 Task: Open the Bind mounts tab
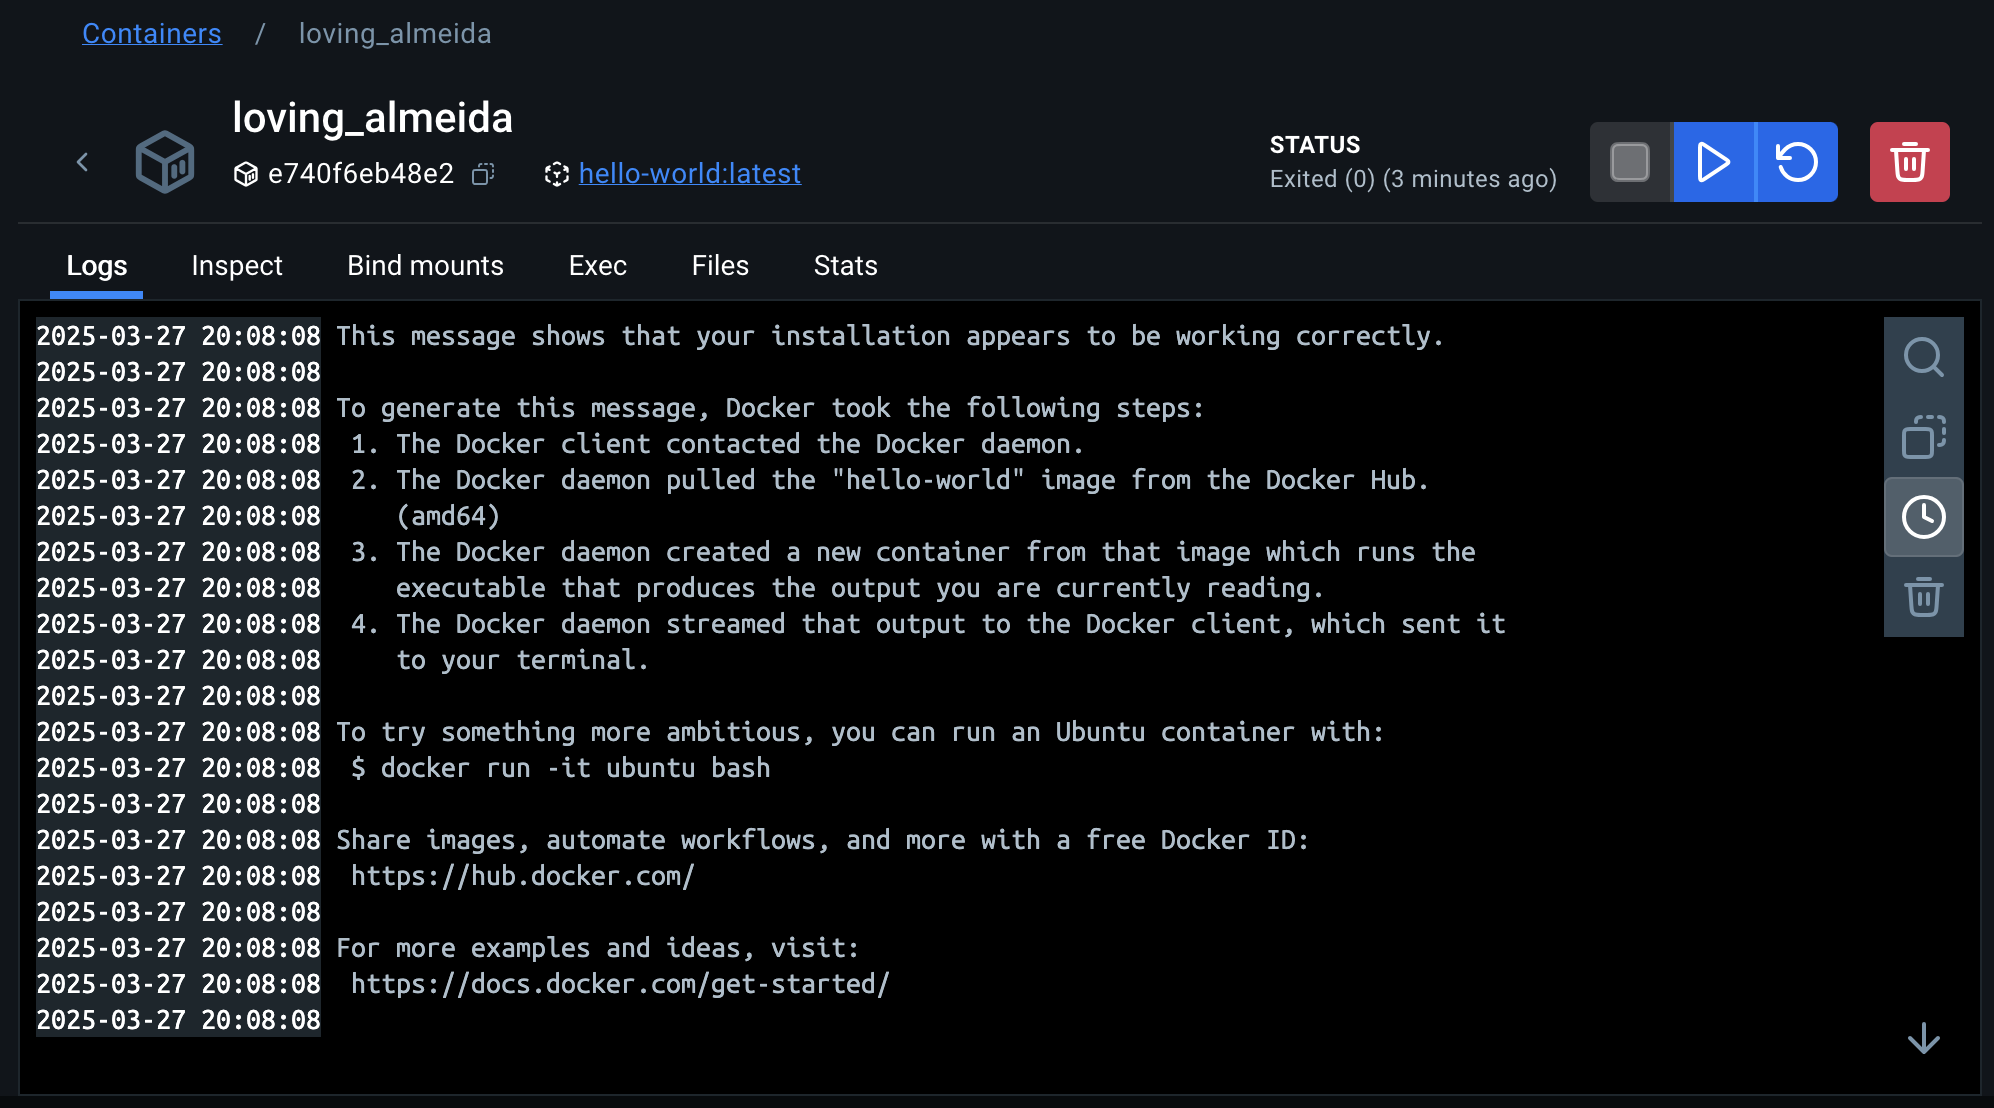point(425,266)
